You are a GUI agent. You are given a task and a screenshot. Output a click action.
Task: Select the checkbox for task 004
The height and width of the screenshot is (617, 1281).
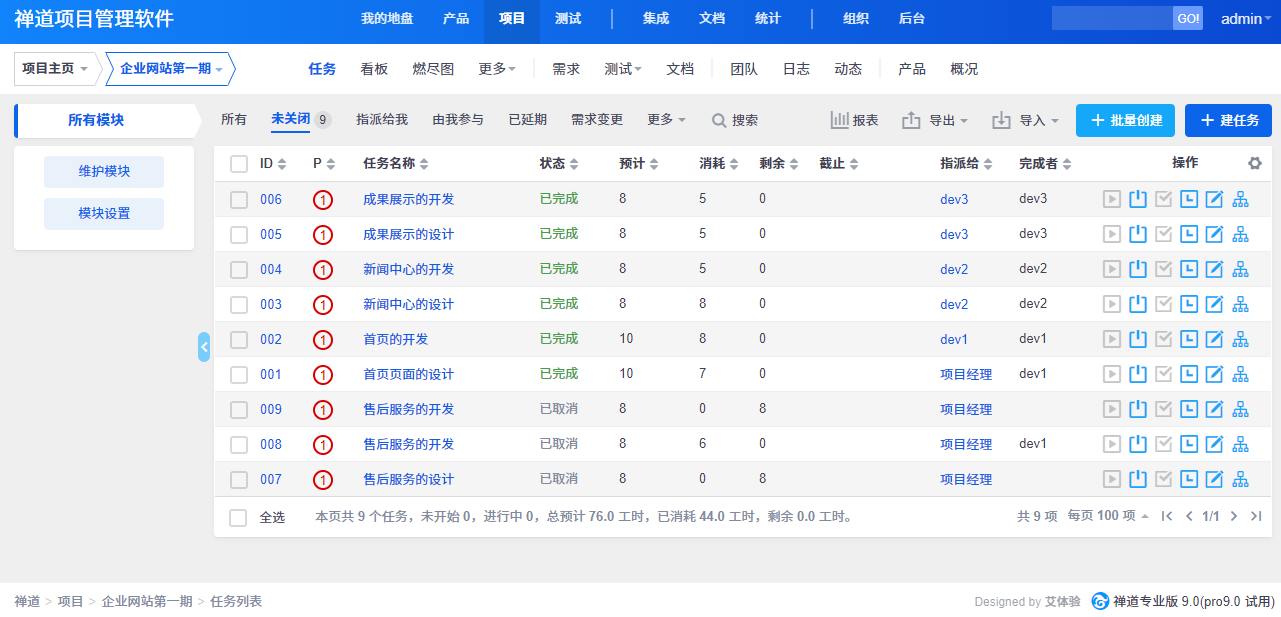click(x=239, y=269)
